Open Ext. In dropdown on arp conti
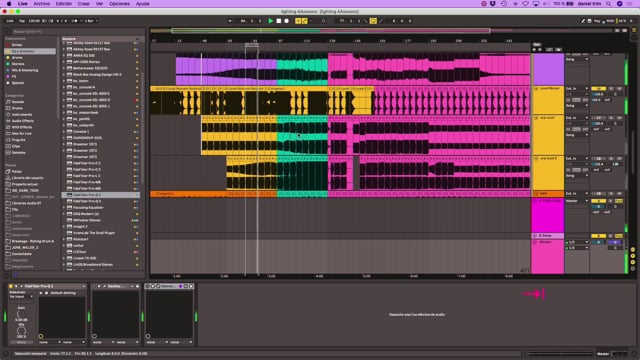Image resolution: width=640 pixels, height=360 pixels. point(577,118)
